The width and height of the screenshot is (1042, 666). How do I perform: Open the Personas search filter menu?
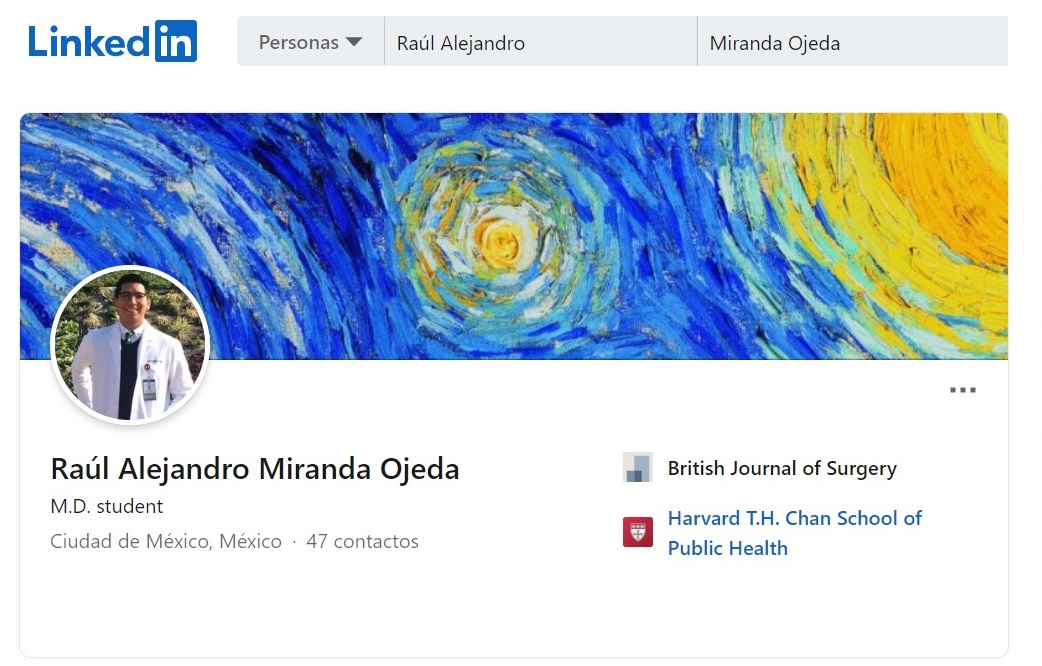pyautogui.click(x=310, y=41)
